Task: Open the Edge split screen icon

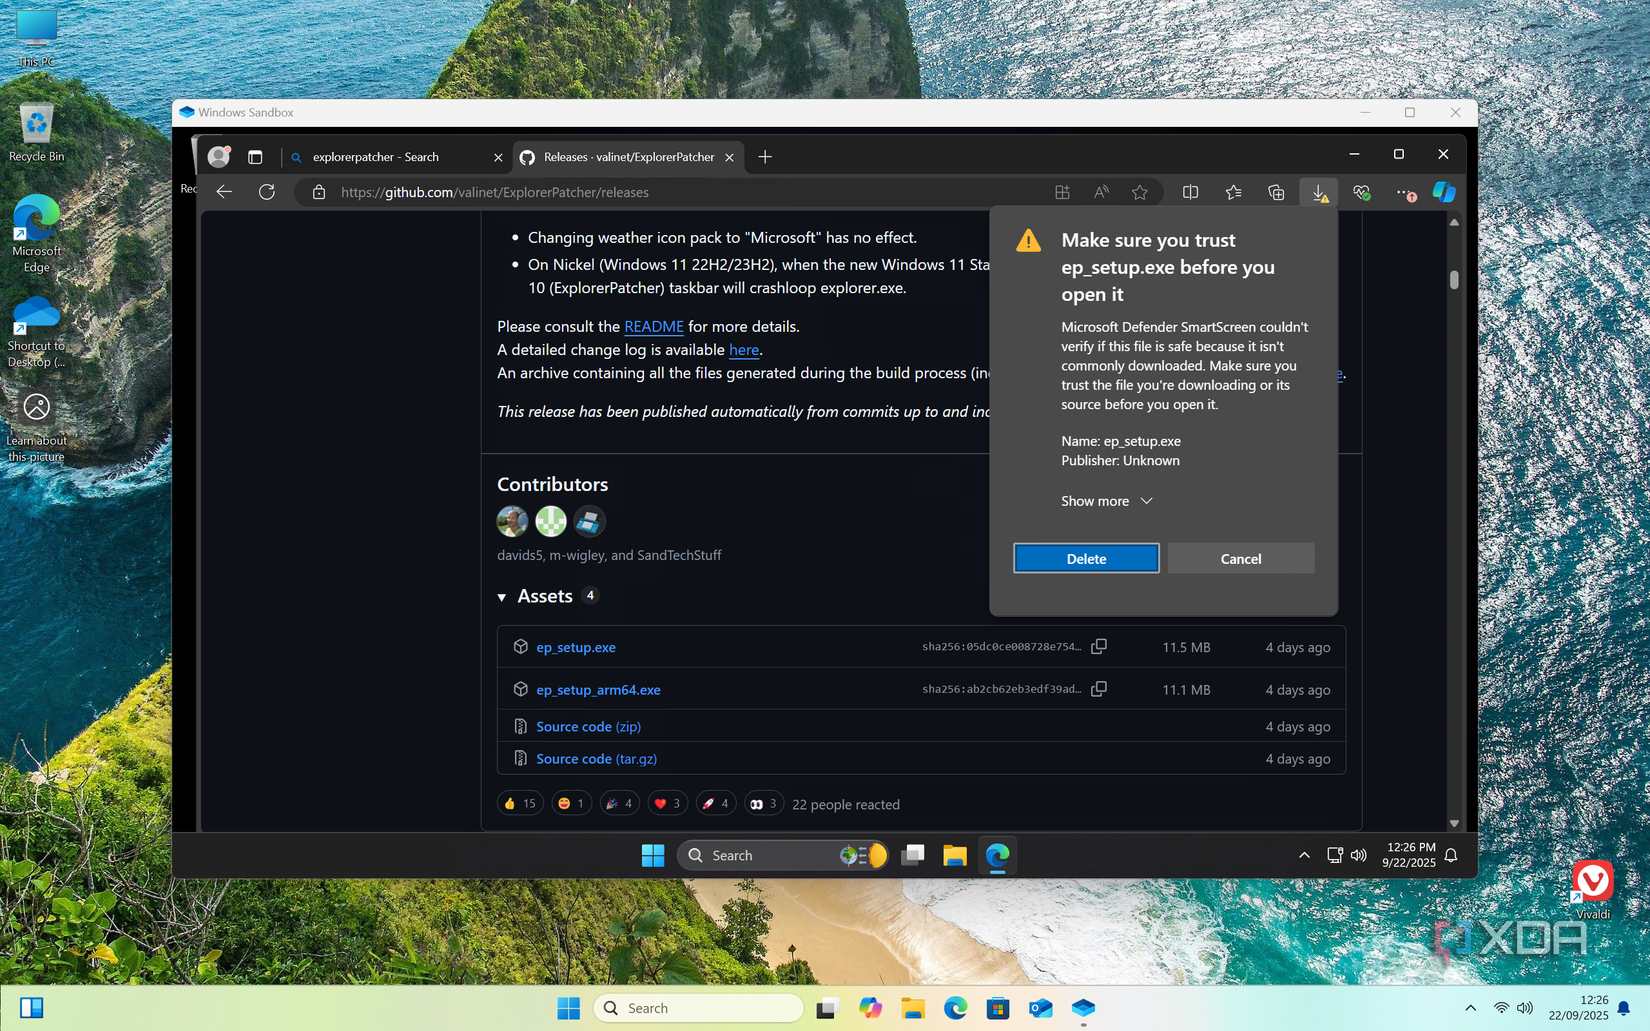Action: 1190,192
